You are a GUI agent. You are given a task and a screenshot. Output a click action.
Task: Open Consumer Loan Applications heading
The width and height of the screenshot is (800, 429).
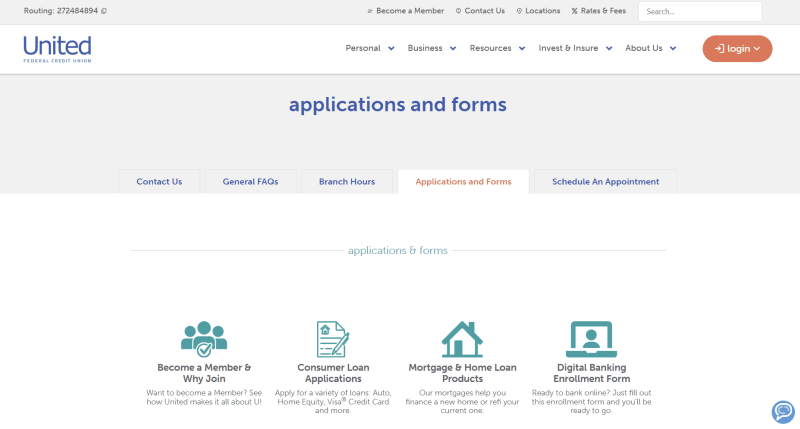(x=333, y=373)
